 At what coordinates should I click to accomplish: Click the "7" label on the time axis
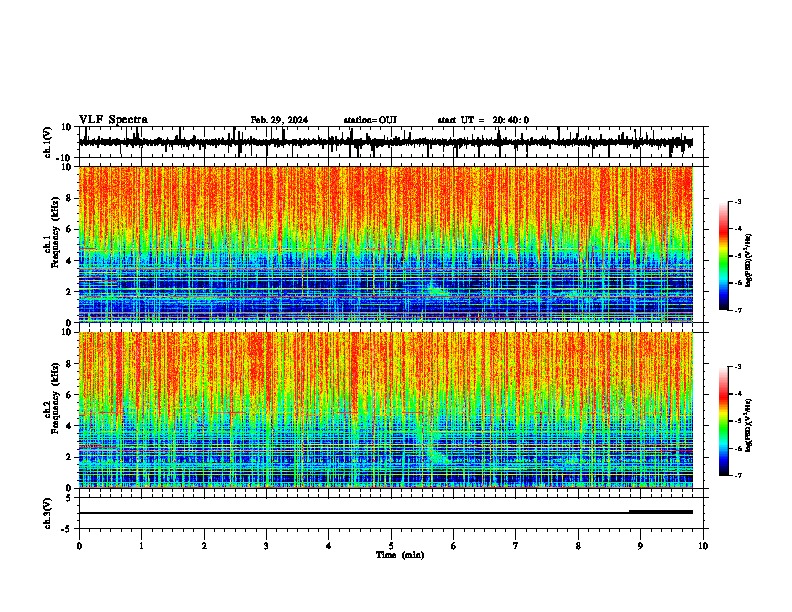[x=516, y=546]
